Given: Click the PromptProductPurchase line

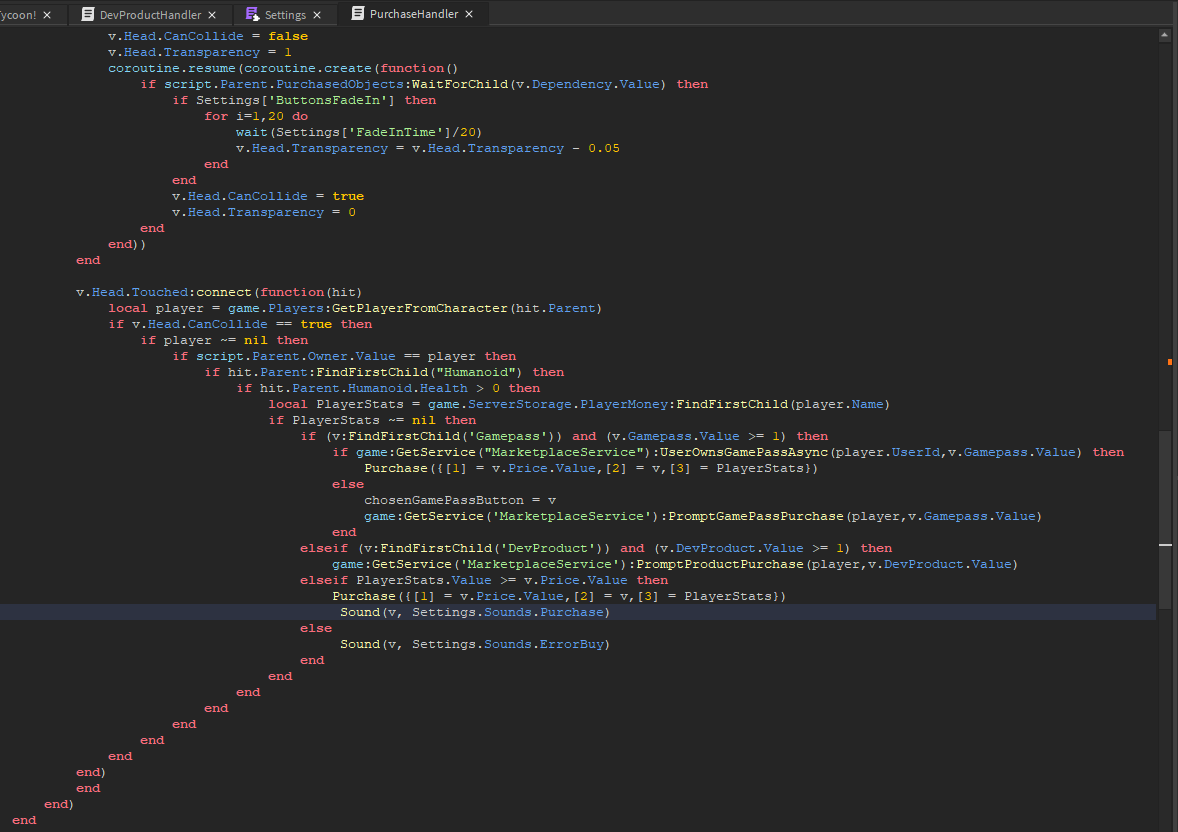Looking at the screenshot, I should coord(675,564).
